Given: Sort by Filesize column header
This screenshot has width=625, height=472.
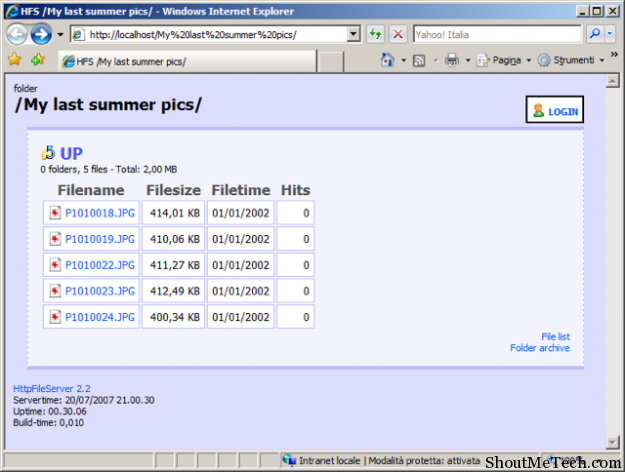Looking at the screenshot, I should click(173, 190).
